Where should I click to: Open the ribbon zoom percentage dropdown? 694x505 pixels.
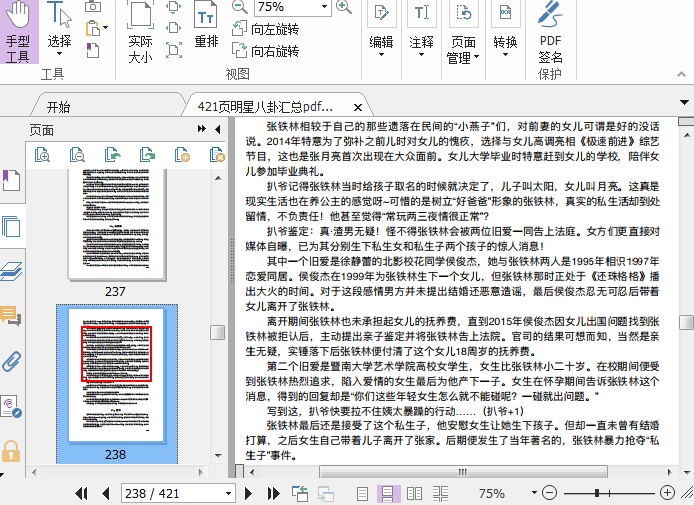[324, 7]
